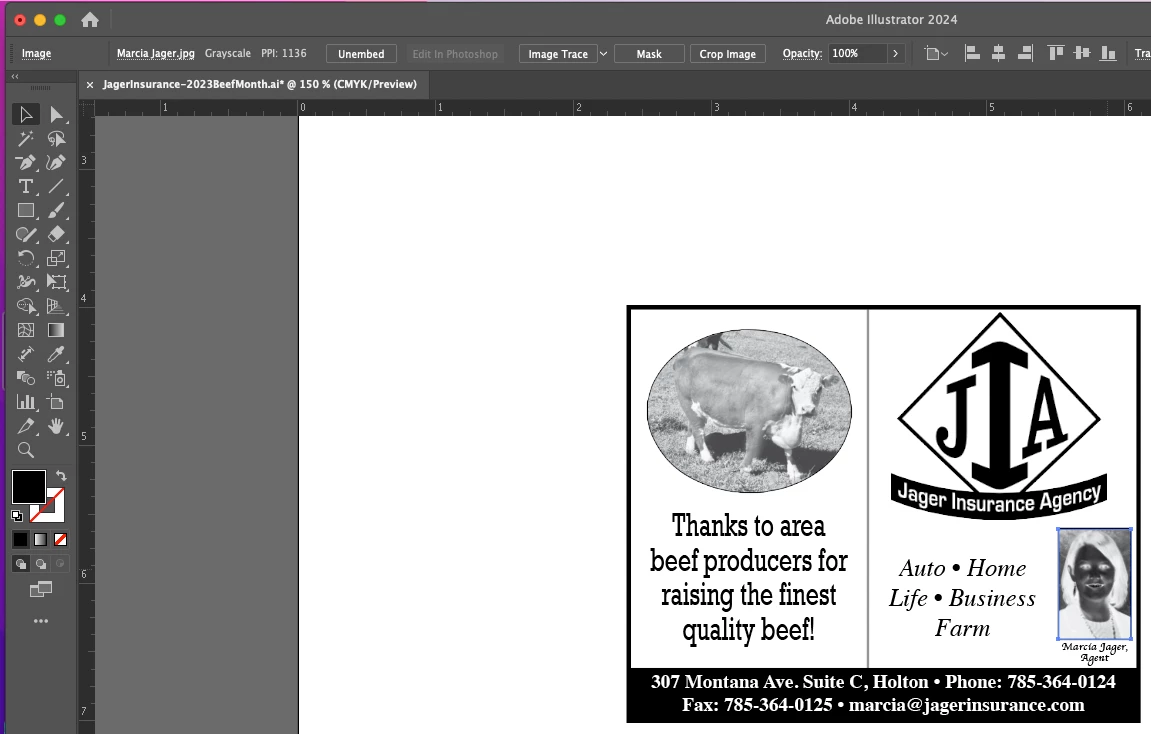Choose the Slice tool

26,426
